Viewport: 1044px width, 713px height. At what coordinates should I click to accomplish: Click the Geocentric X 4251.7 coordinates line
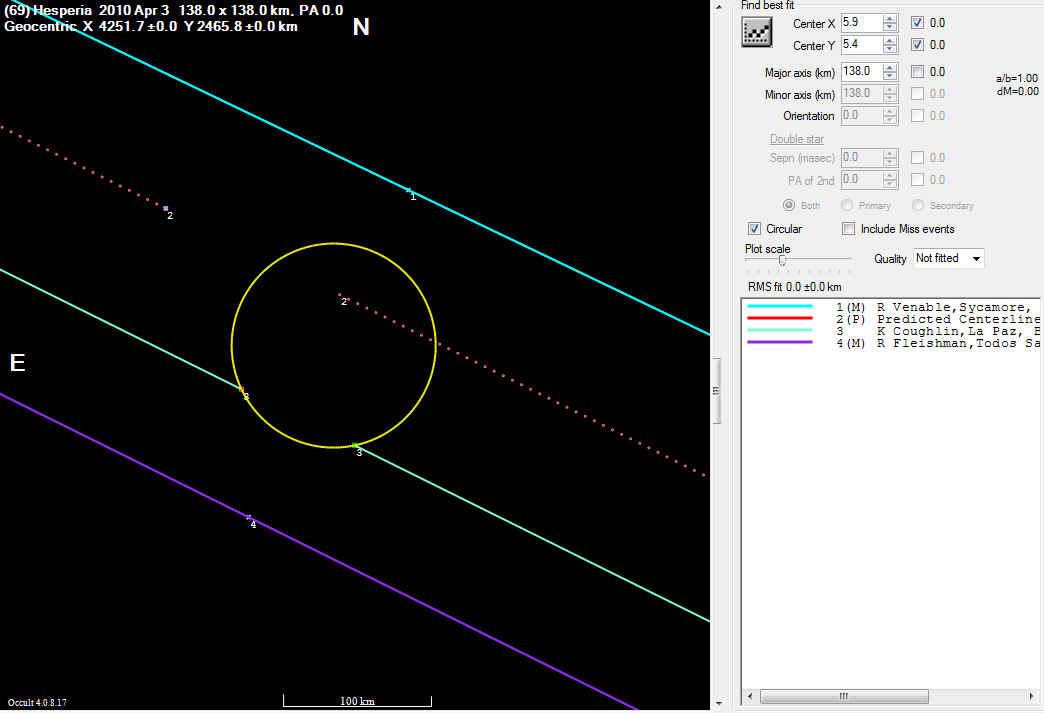click(151, 27)
